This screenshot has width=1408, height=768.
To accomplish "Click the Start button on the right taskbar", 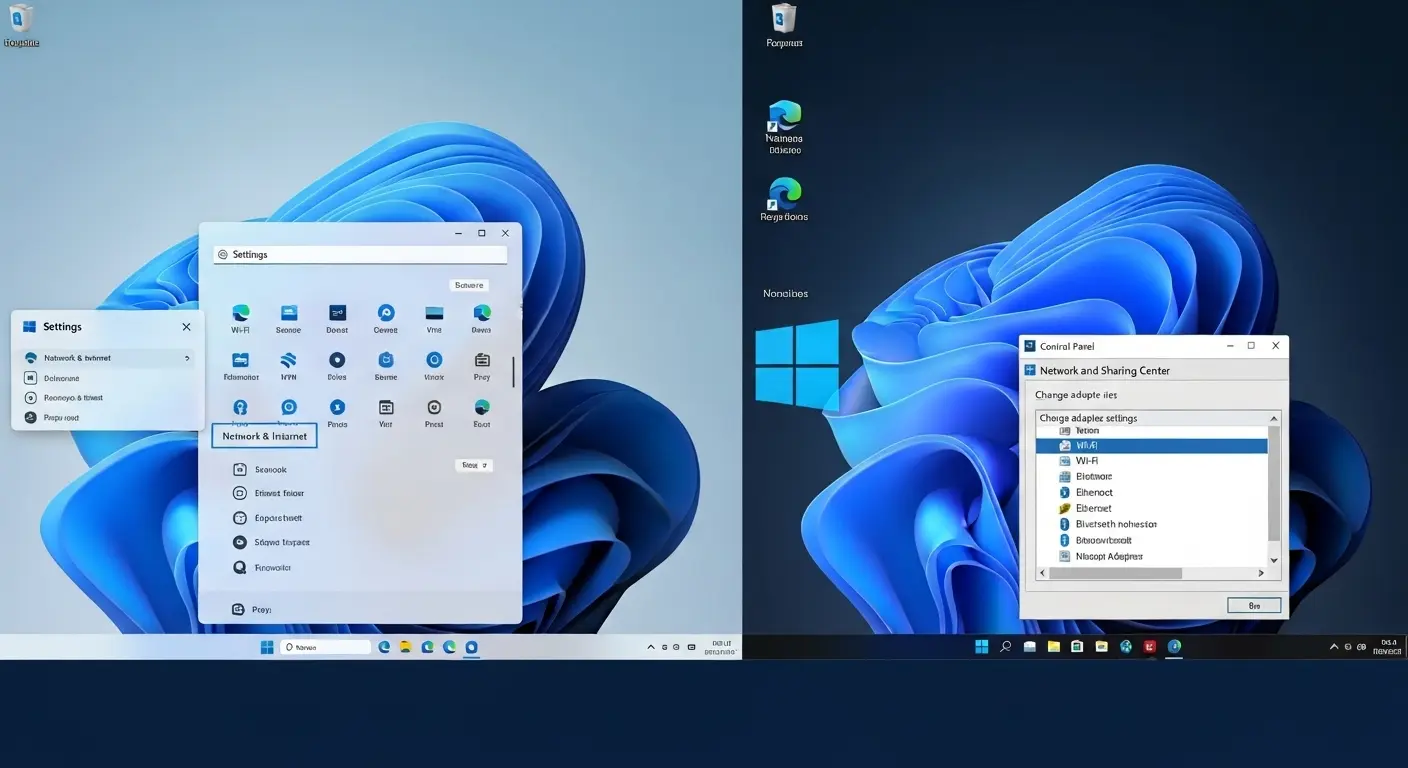I will coord(982,646).
